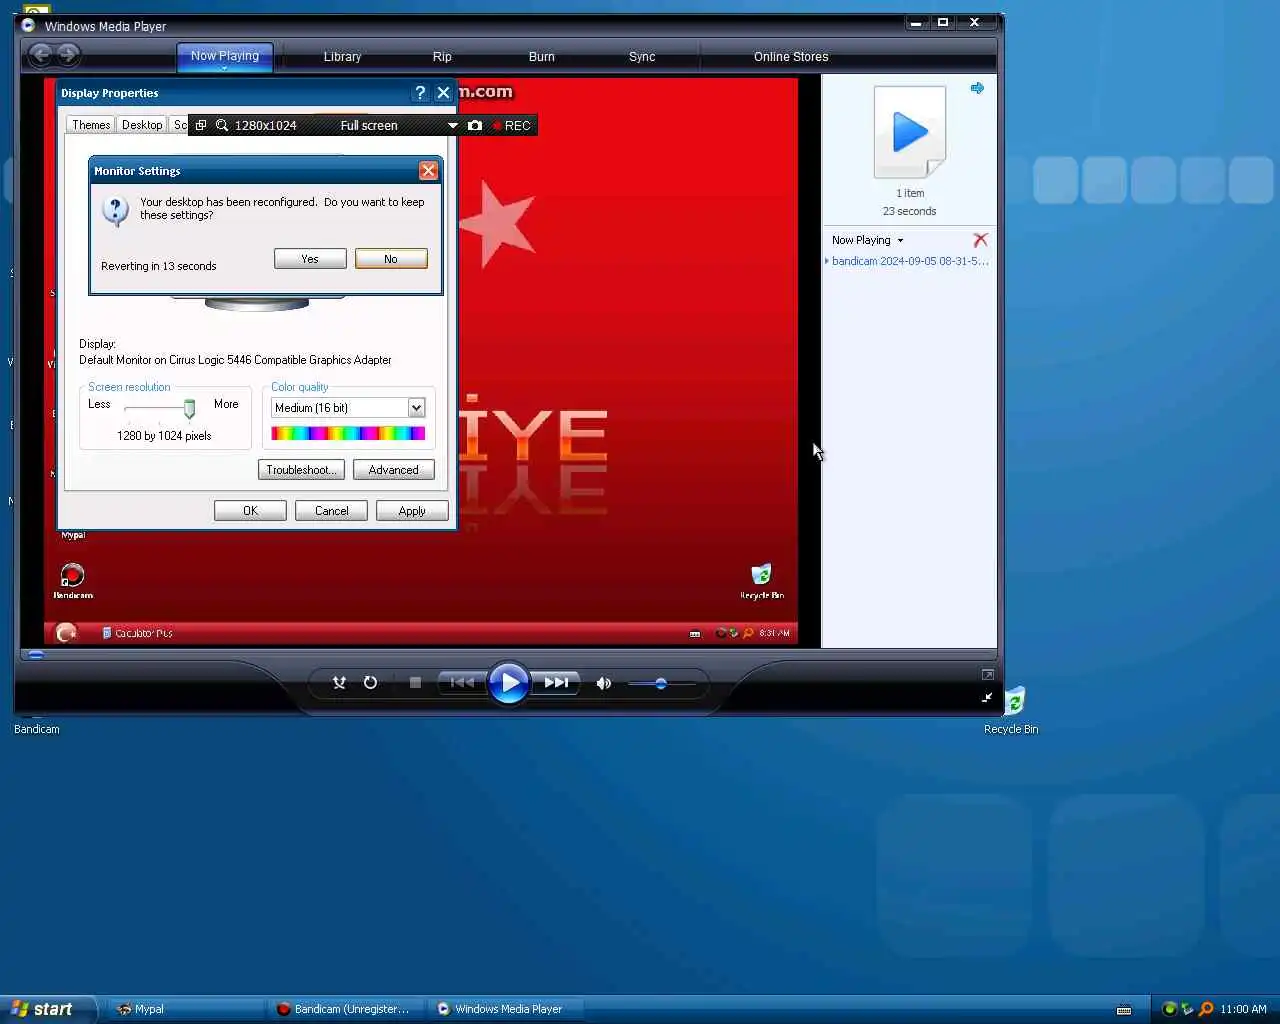Open the Burn tab

point(541,57)
